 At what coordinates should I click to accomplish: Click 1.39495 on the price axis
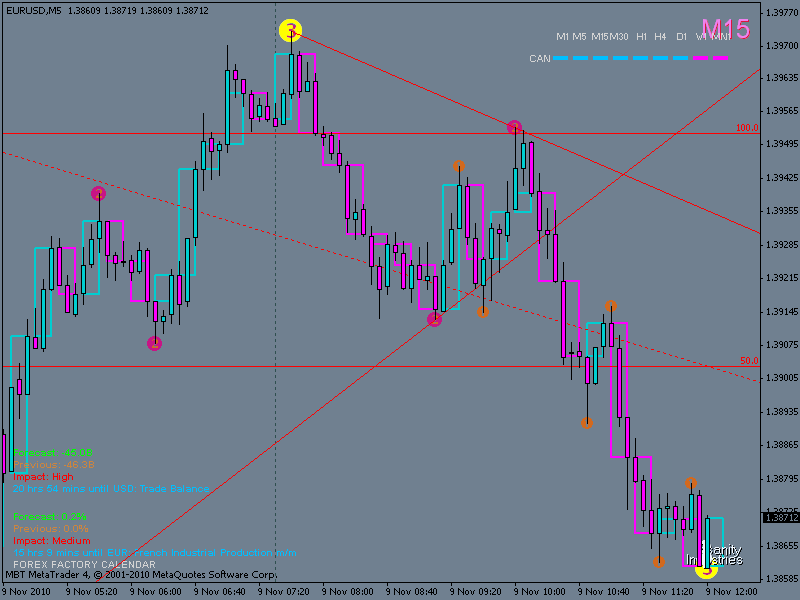[782, 144]
